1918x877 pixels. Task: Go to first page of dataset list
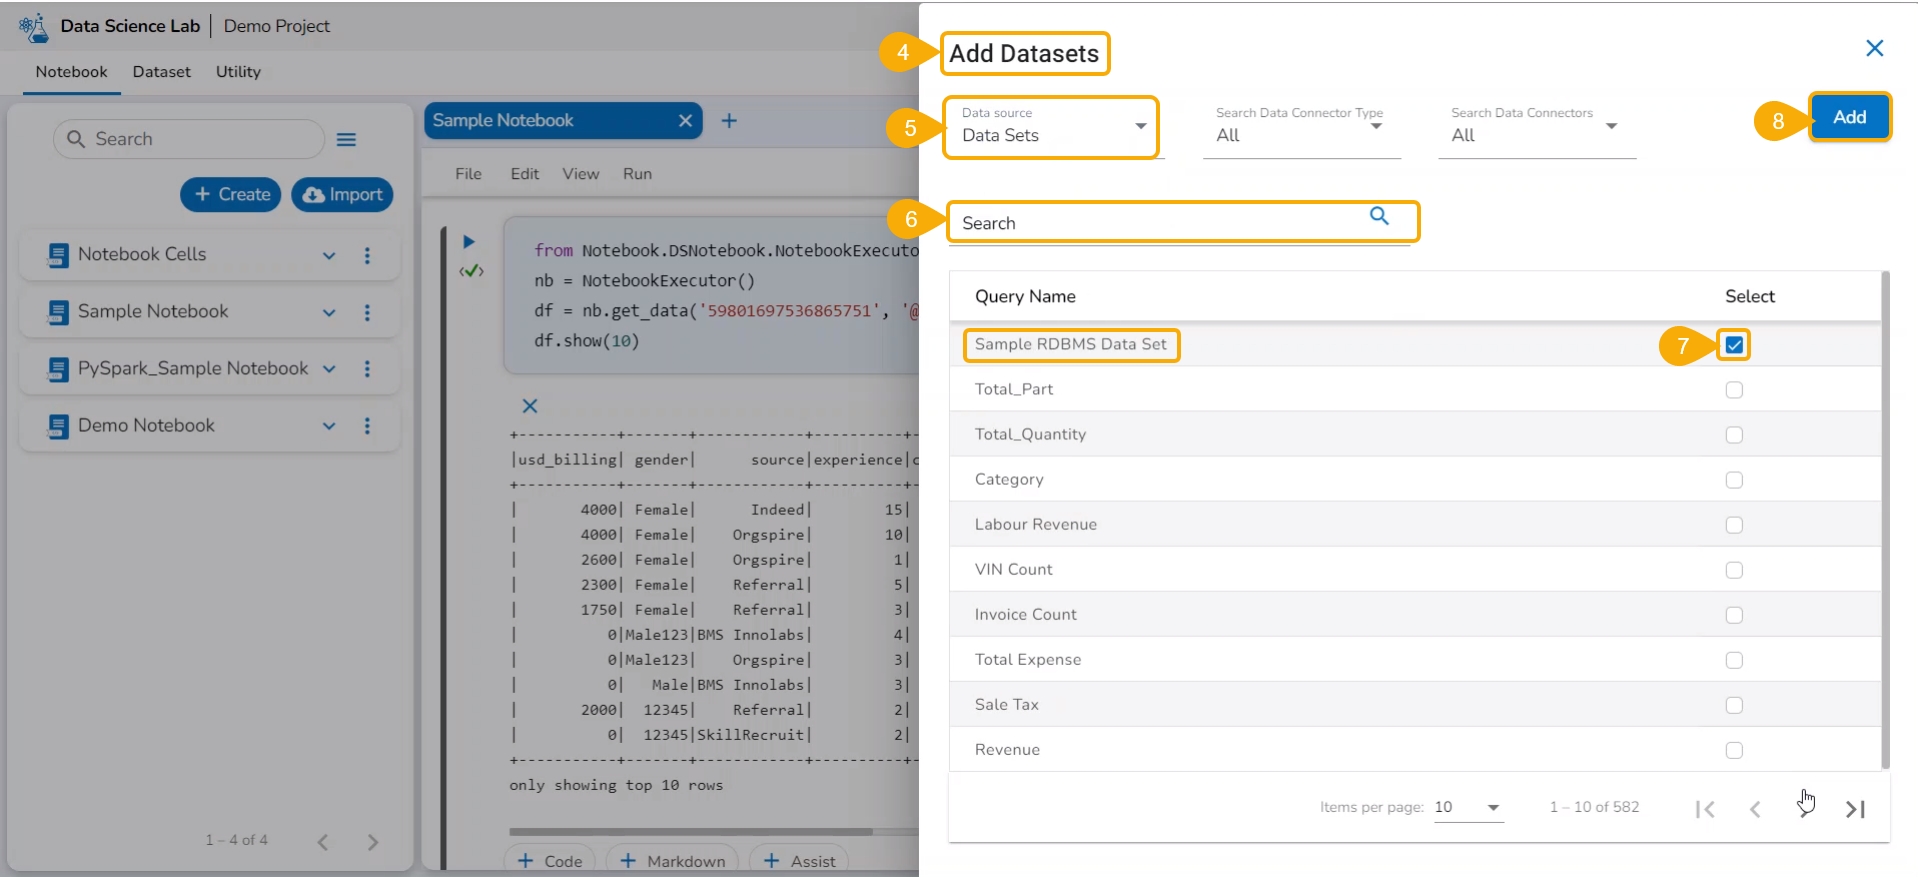[1705, 809]
